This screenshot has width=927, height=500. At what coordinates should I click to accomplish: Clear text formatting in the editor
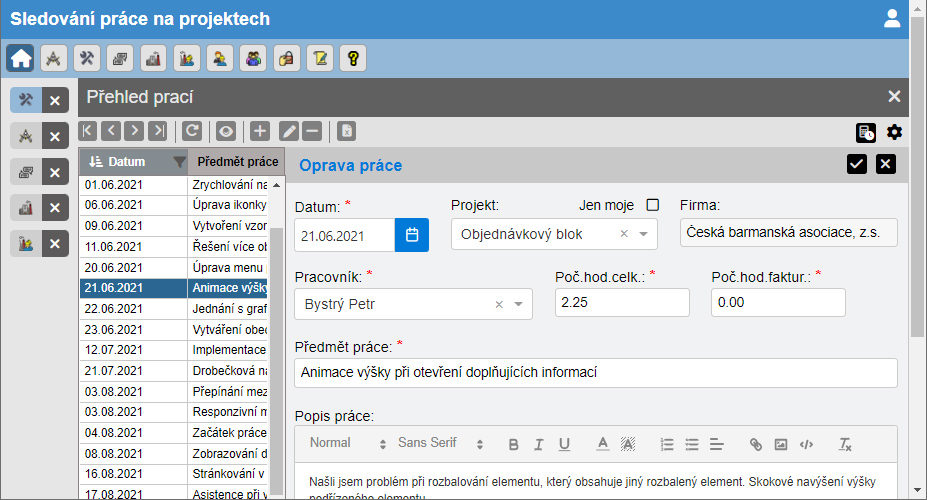tap(845, 444)
